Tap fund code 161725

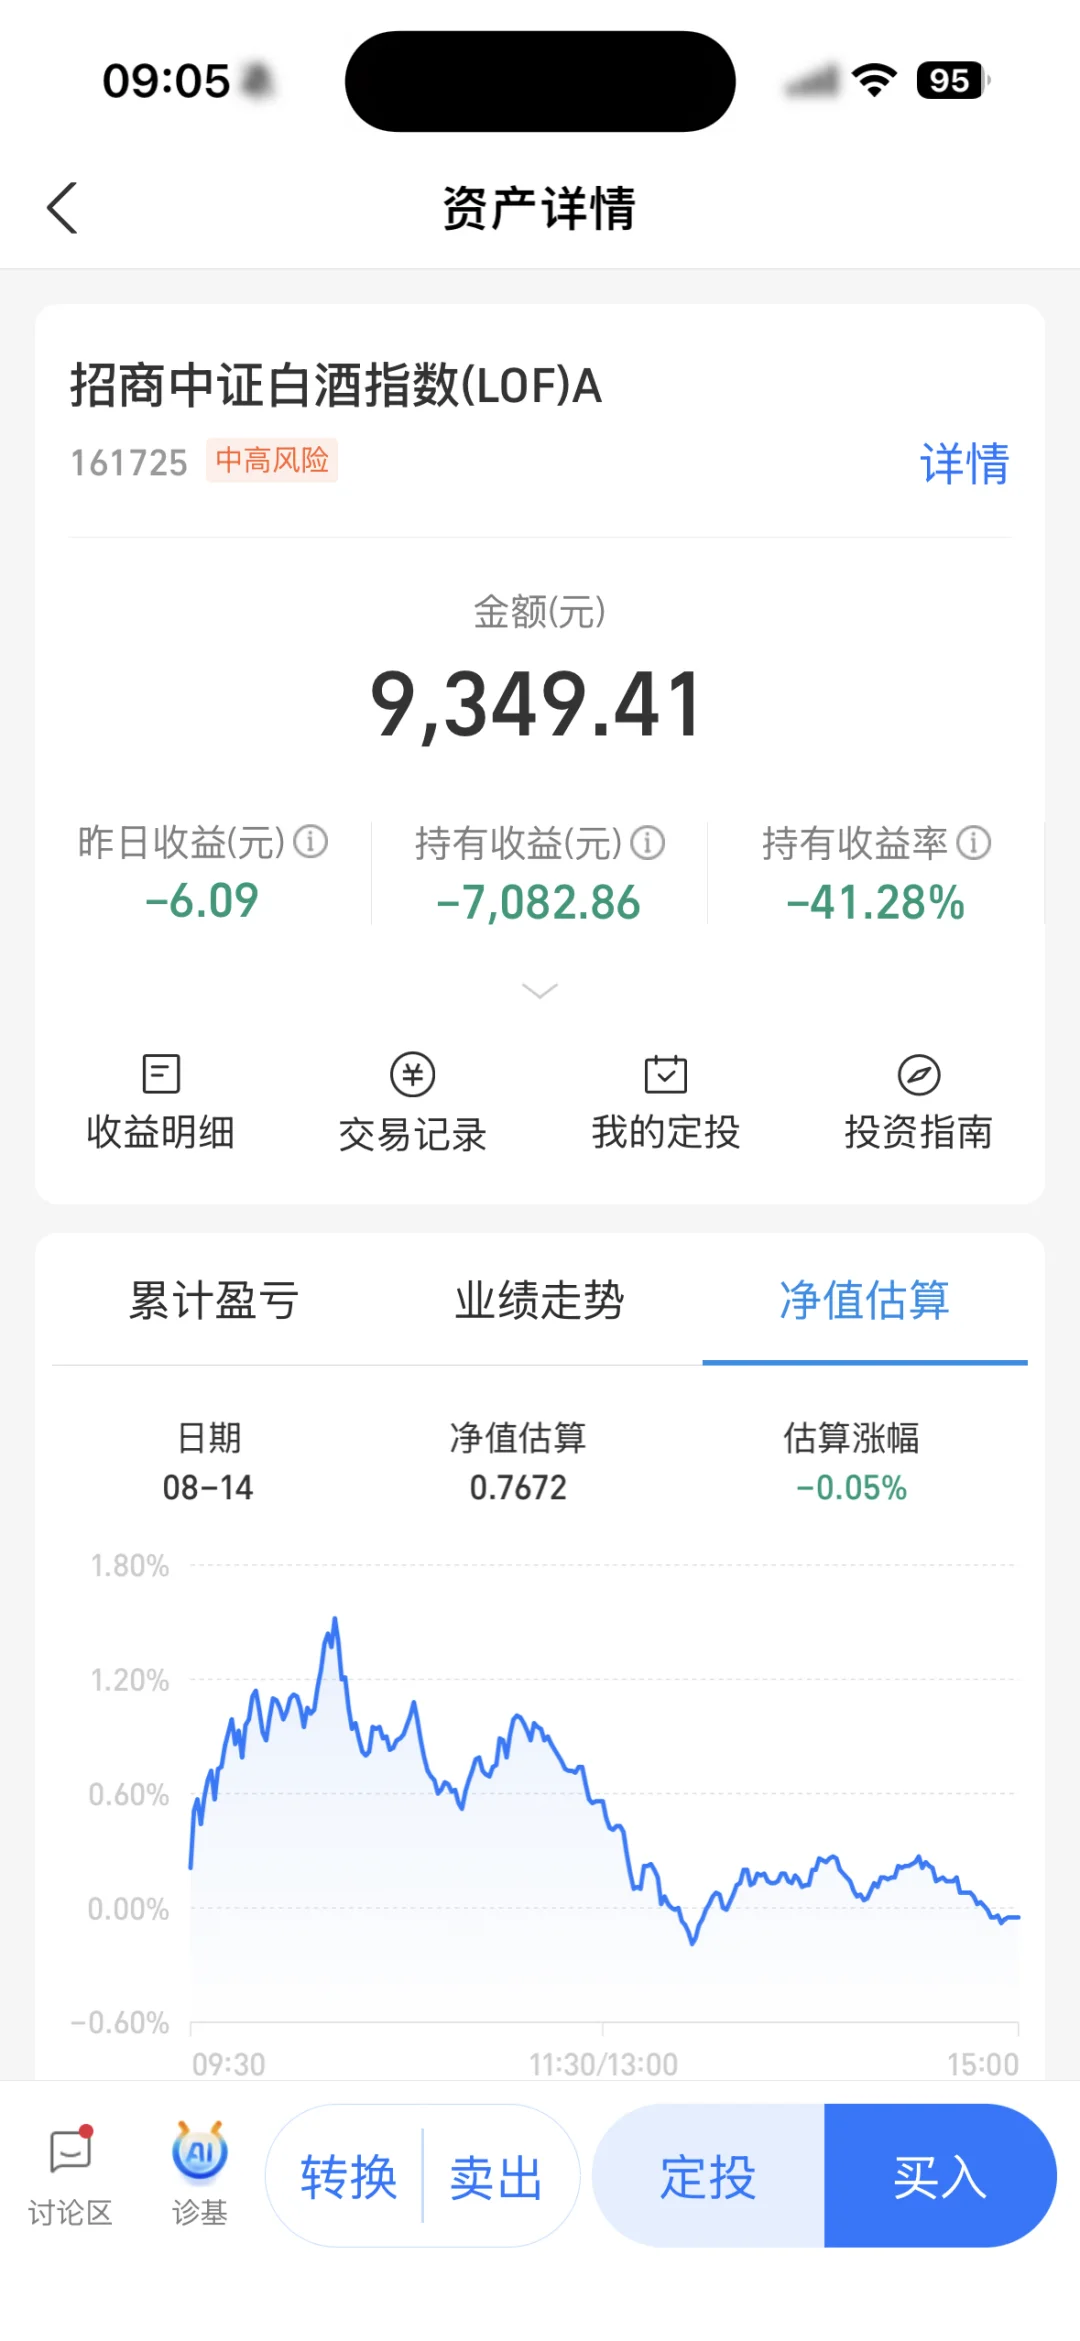[129, 463]
